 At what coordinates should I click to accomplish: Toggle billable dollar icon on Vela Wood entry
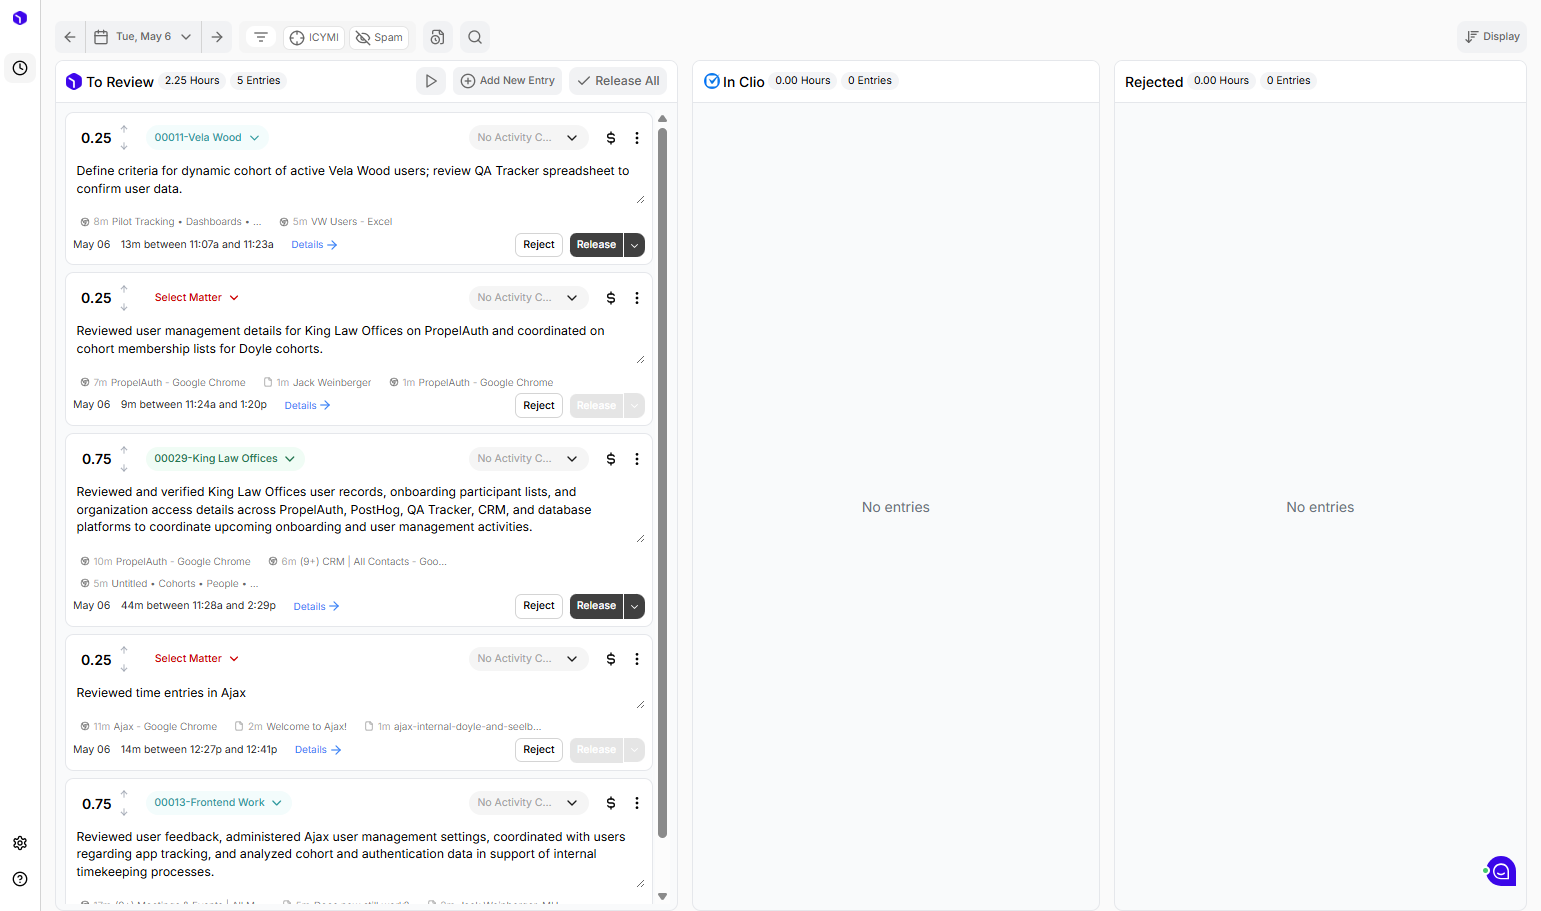pyautogui.click(x=611, y=138)
